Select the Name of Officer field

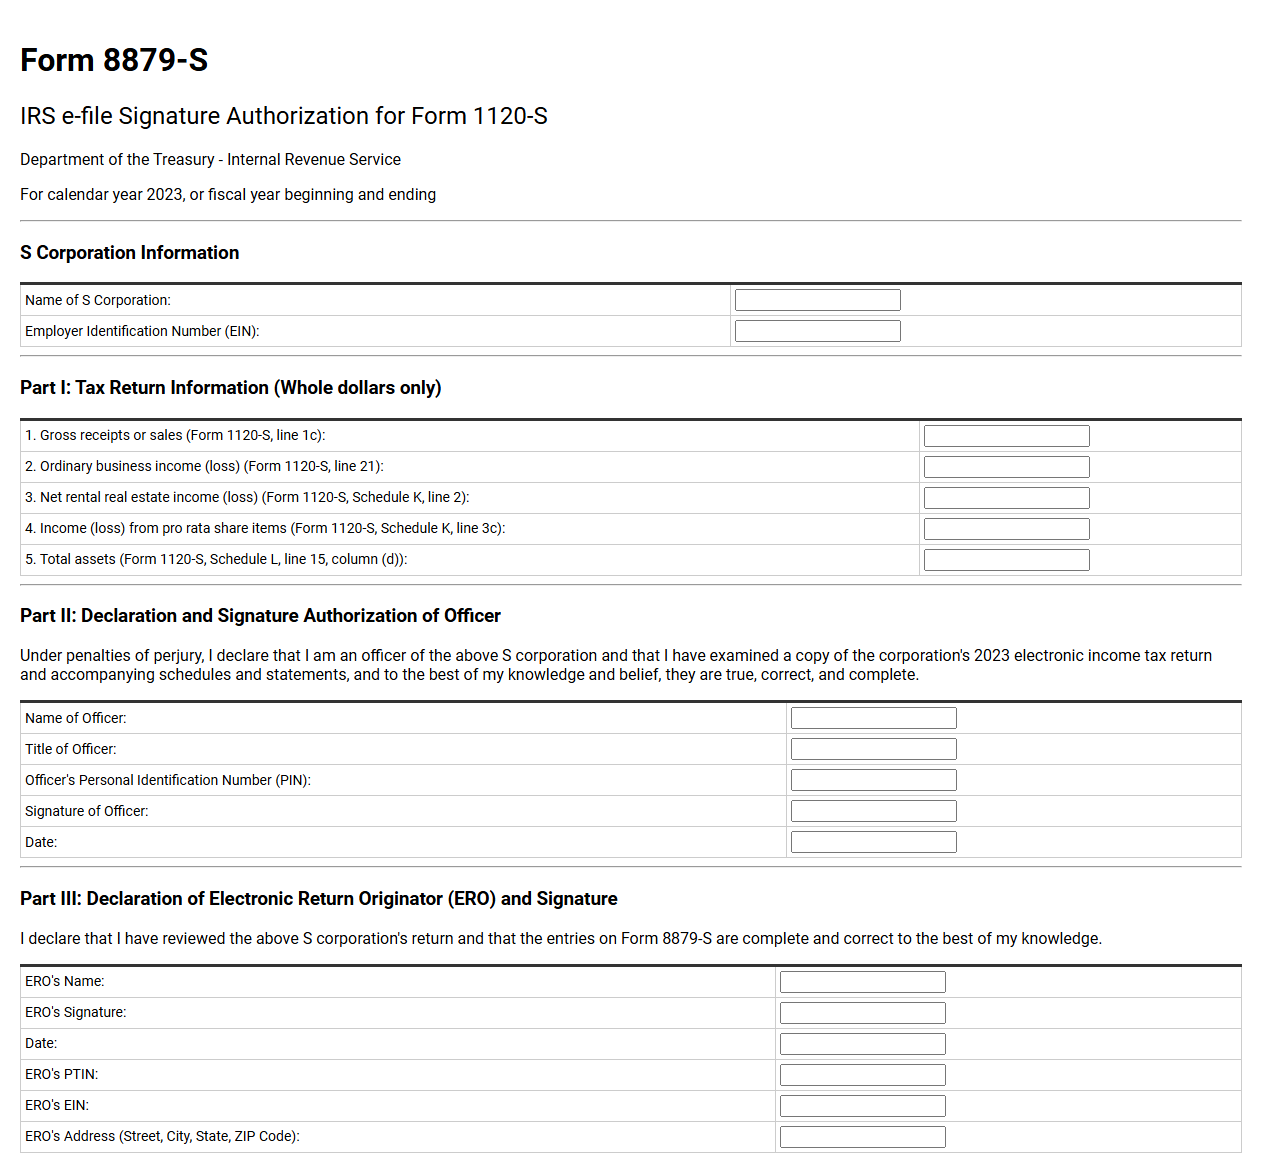[x=873, y=718]
